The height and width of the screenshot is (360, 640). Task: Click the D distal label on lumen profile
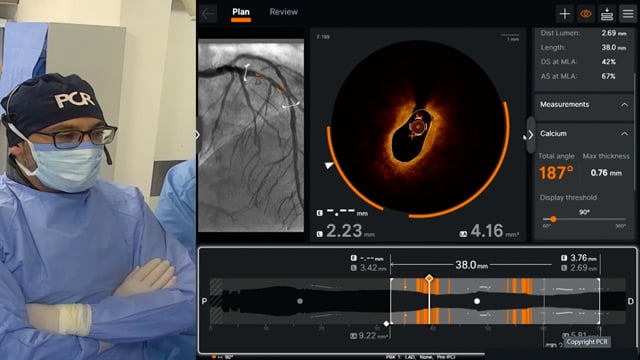tap(631, 301)
